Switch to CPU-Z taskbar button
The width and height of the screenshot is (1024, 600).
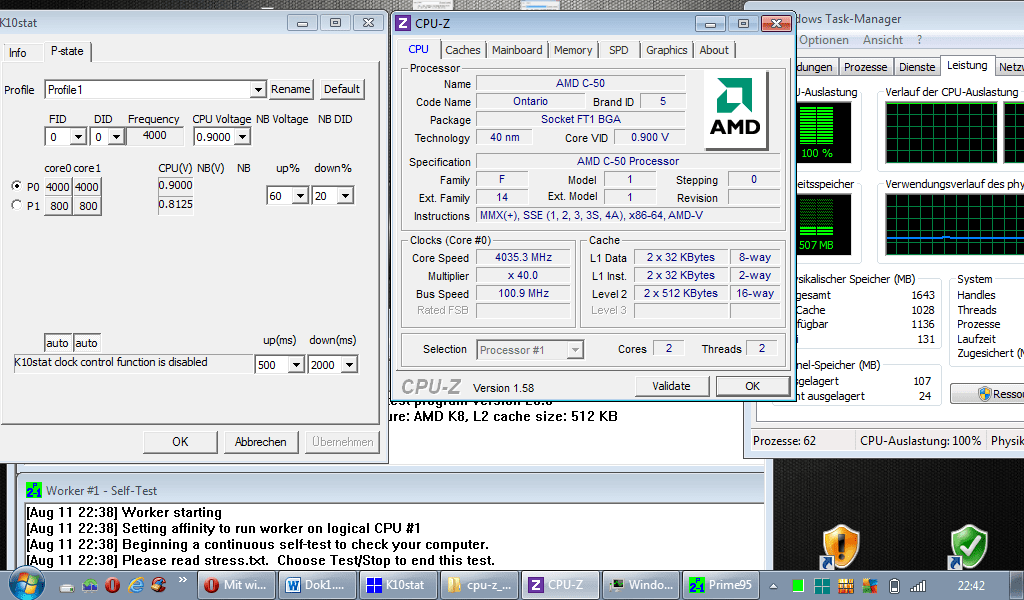560,585
